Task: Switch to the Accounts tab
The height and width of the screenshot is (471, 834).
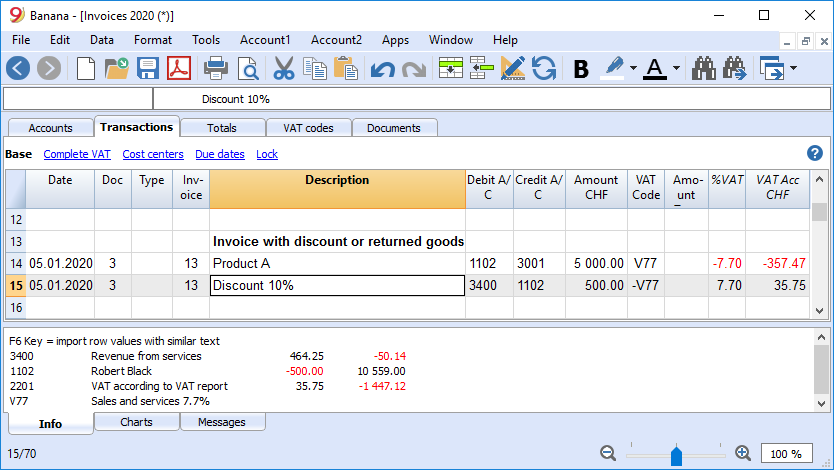Action: [51, 128]
